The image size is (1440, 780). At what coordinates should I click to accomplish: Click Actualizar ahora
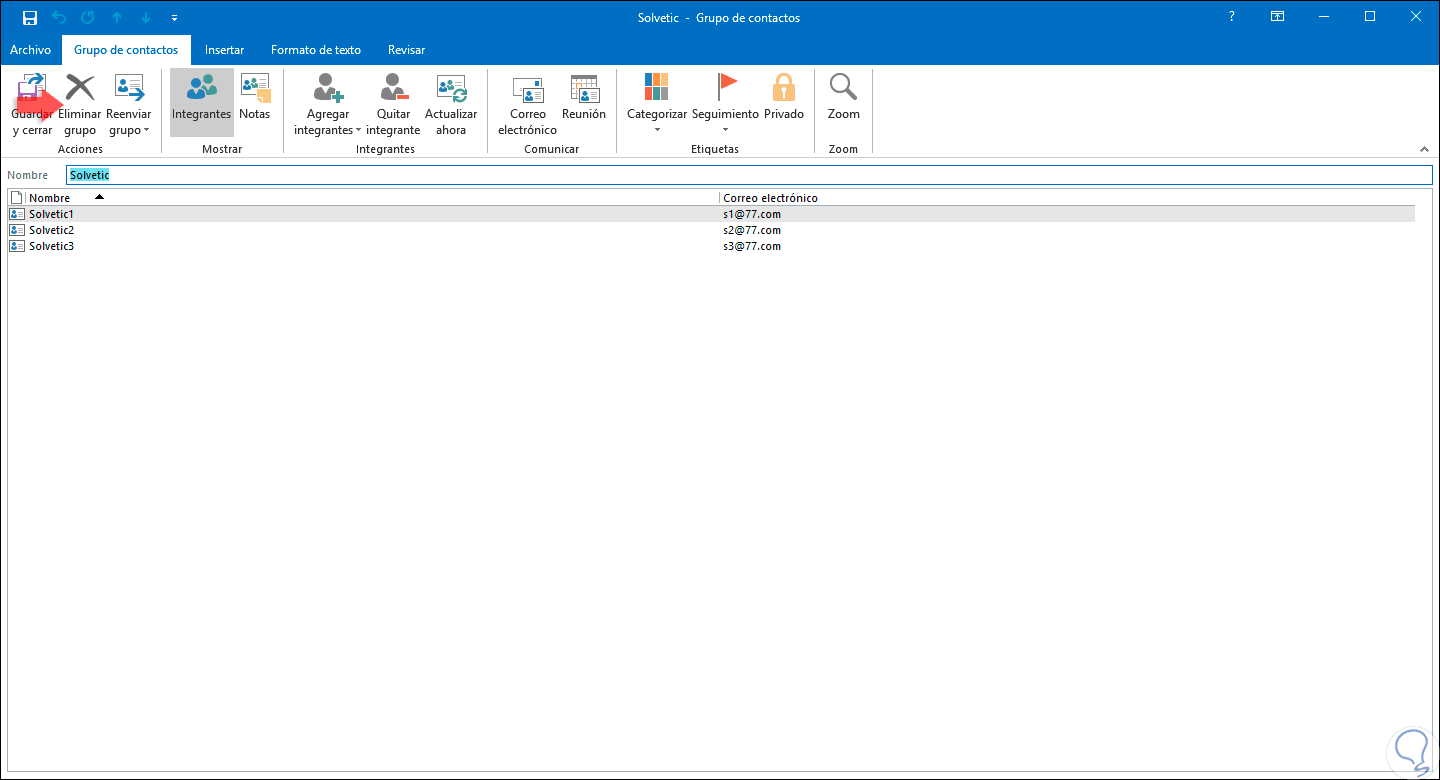coord(451,104)
